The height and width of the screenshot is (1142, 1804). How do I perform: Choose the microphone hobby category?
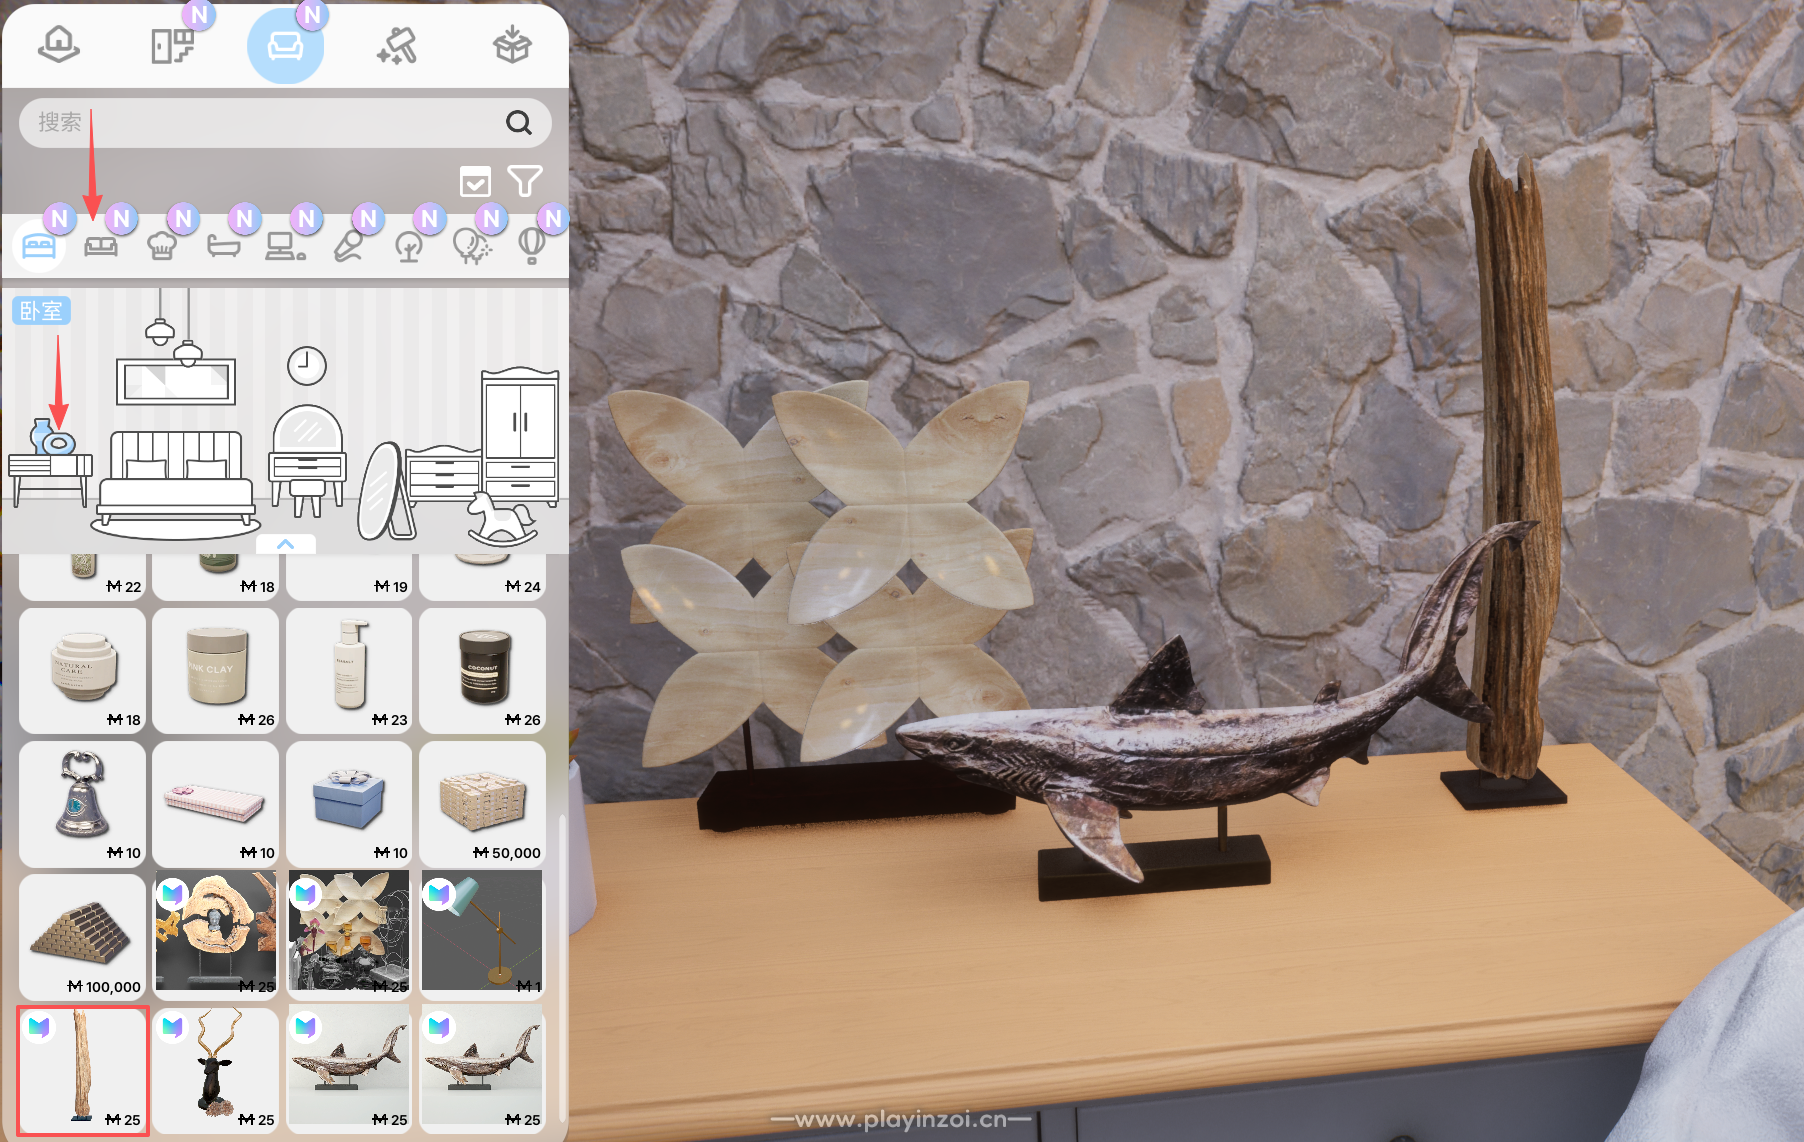coord(347,245)
